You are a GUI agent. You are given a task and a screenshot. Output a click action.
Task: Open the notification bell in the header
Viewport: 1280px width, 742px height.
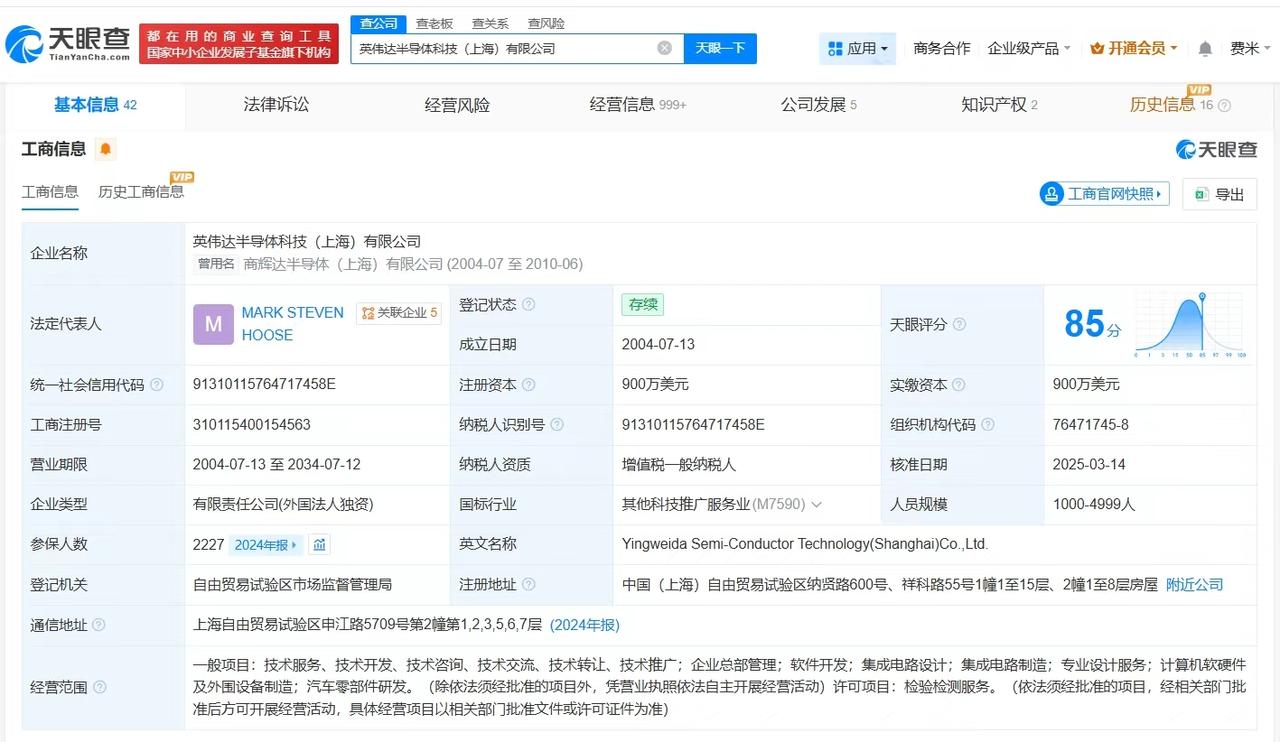(1205, 48)
